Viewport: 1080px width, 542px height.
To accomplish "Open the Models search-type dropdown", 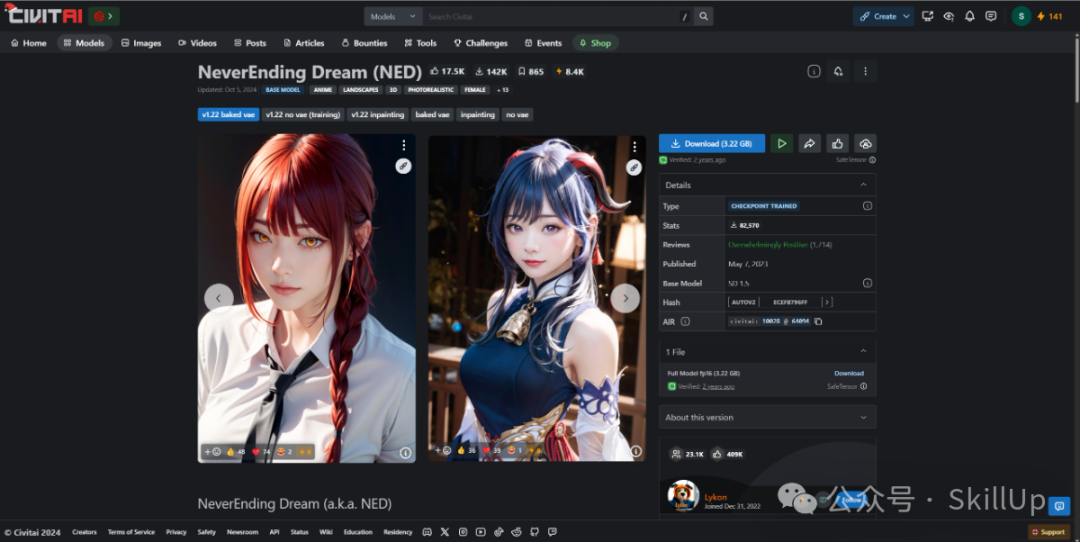I will (x=393, y=17).
